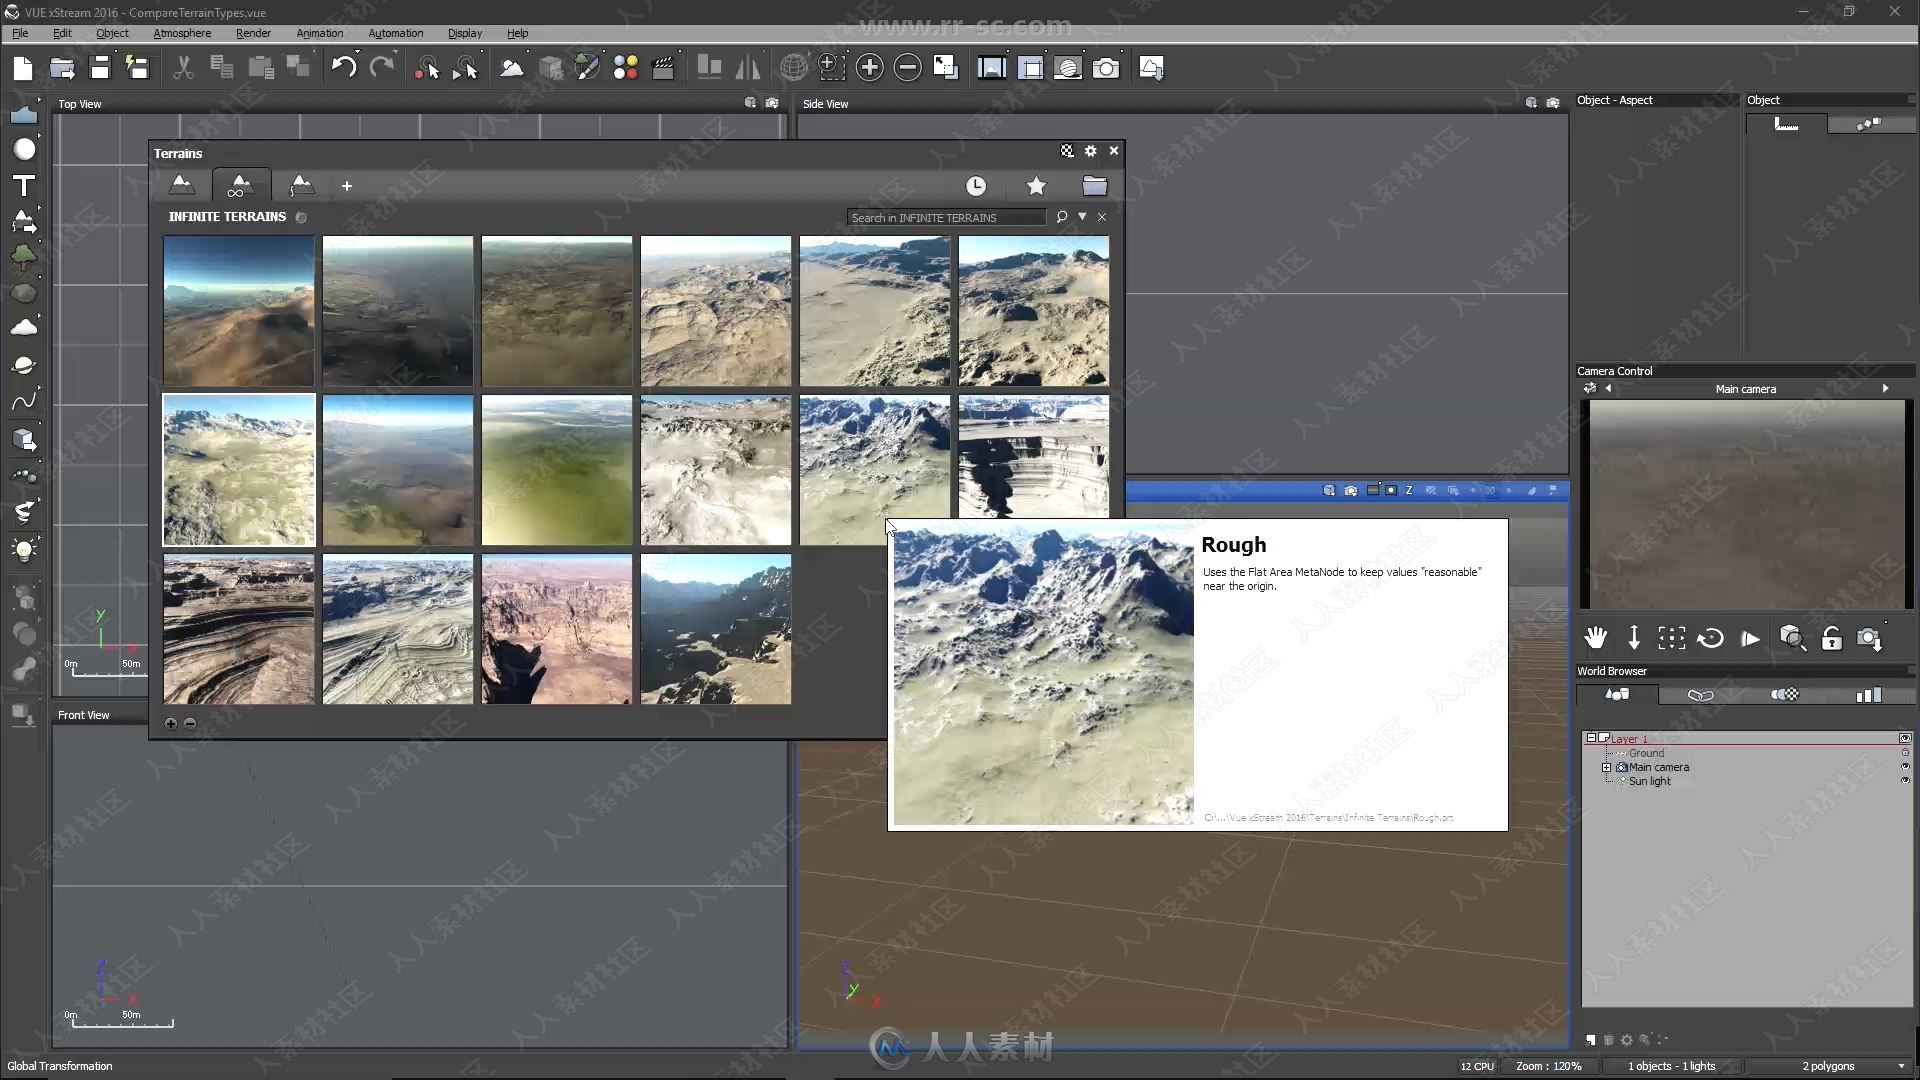Select the Rough terrain thumbnail
1920x1080 pixels.
click(873, 468)
